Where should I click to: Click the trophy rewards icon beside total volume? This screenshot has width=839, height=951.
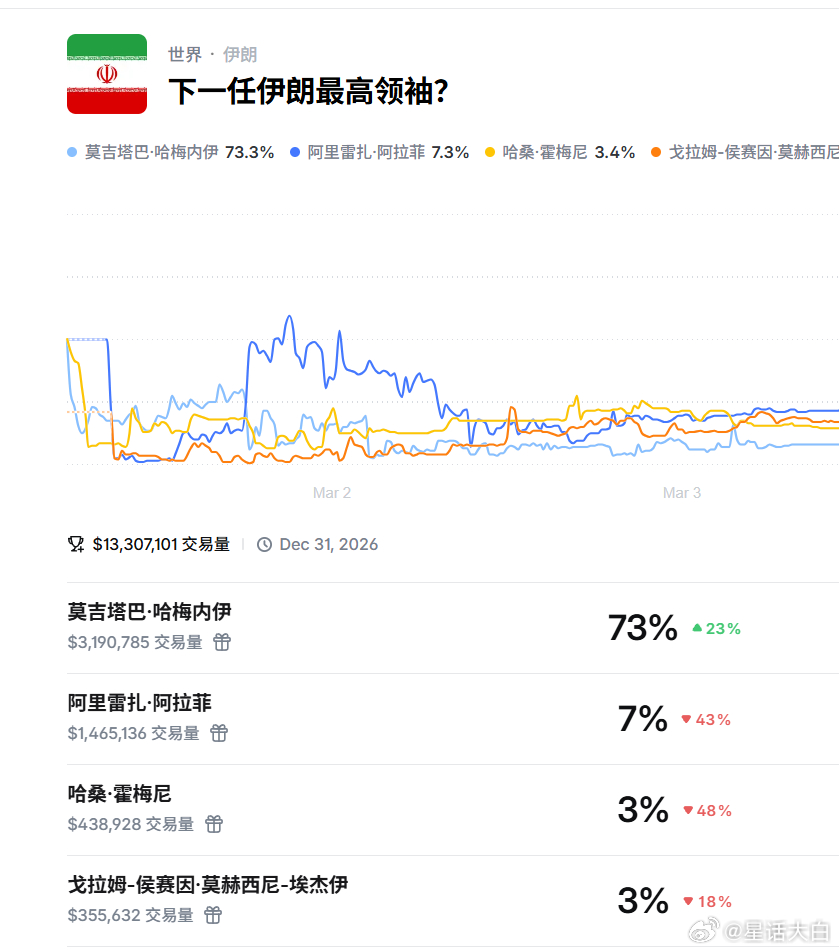point(75,543)
